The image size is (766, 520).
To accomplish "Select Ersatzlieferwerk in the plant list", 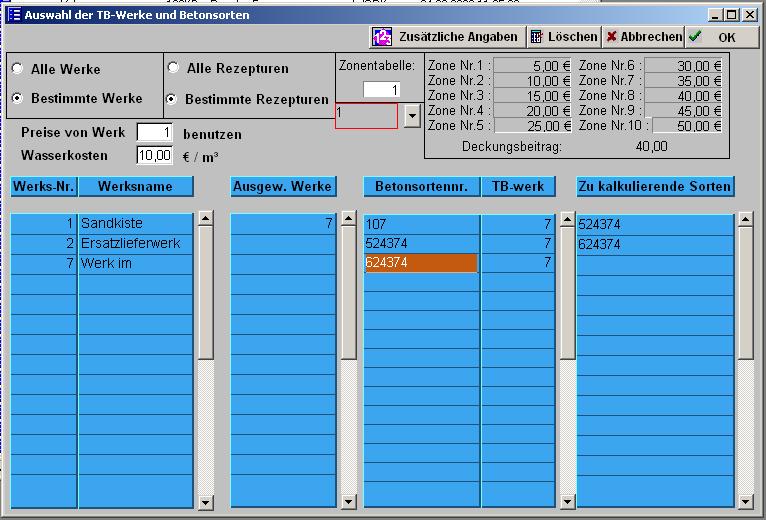I will click(136, 244).
